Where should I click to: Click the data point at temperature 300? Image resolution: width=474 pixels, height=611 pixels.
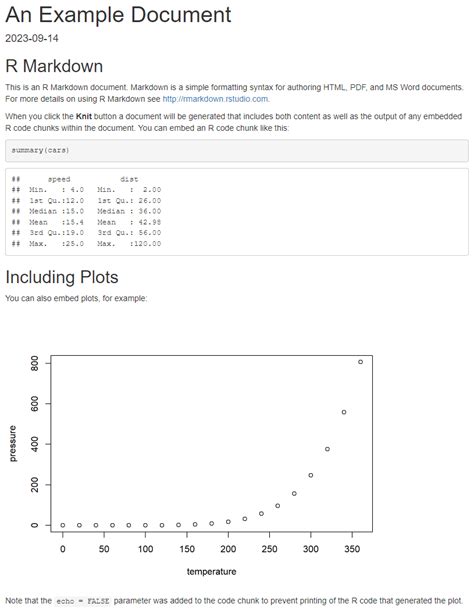[x=311, y=475]
